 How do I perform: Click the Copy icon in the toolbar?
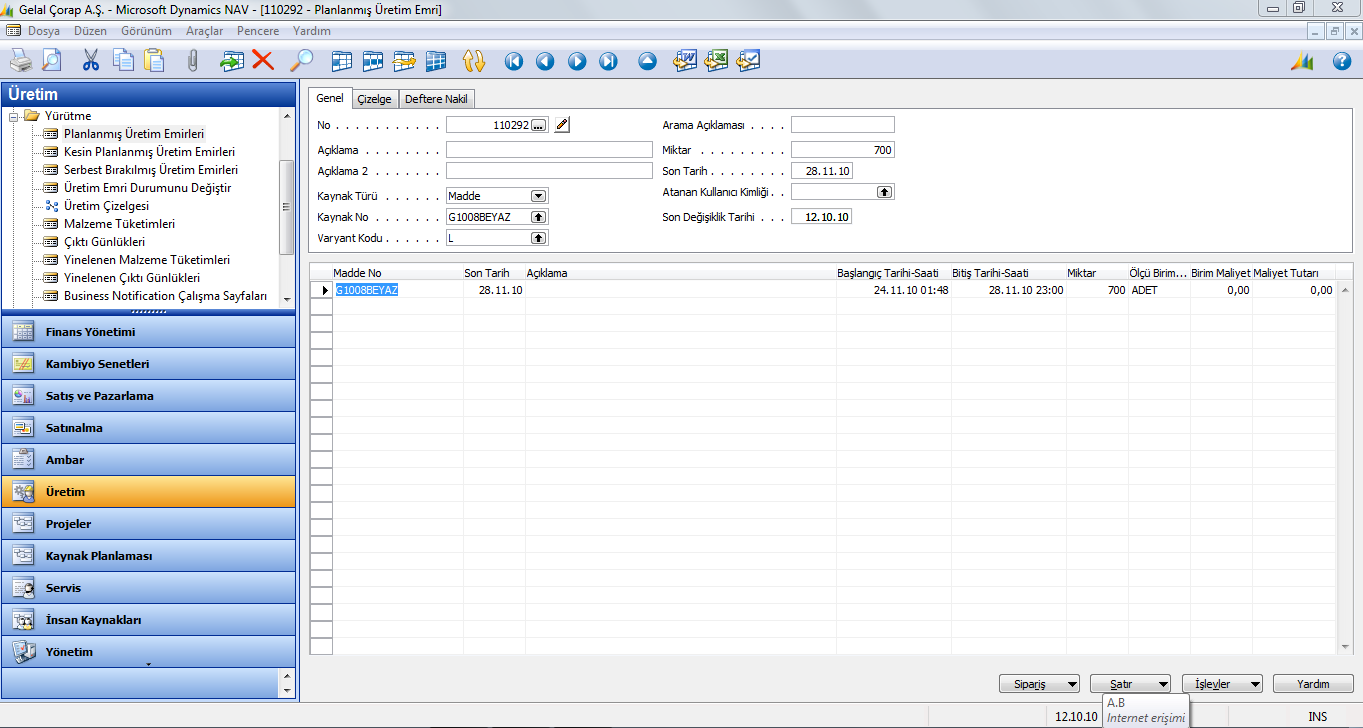(x=123, y=61)
